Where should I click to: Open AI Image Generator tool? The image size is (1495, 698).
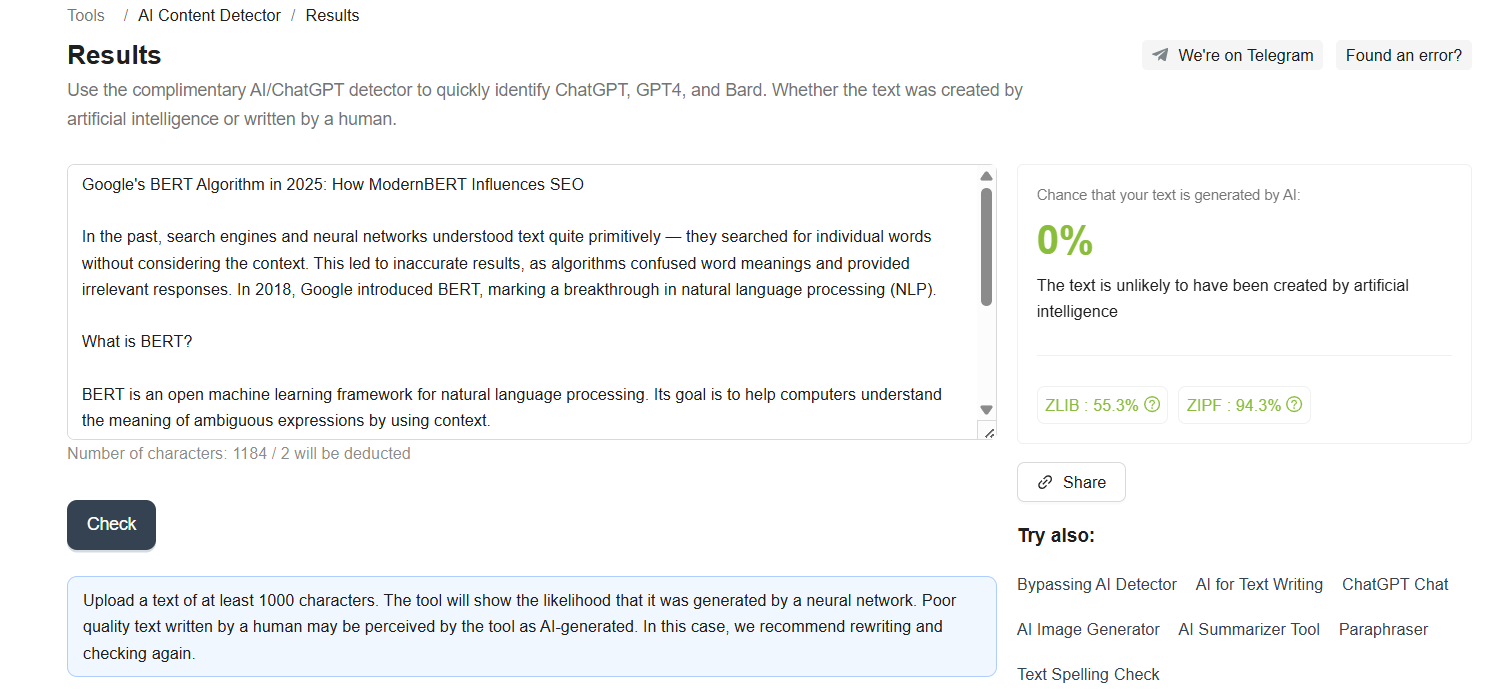pos(1088,629)
